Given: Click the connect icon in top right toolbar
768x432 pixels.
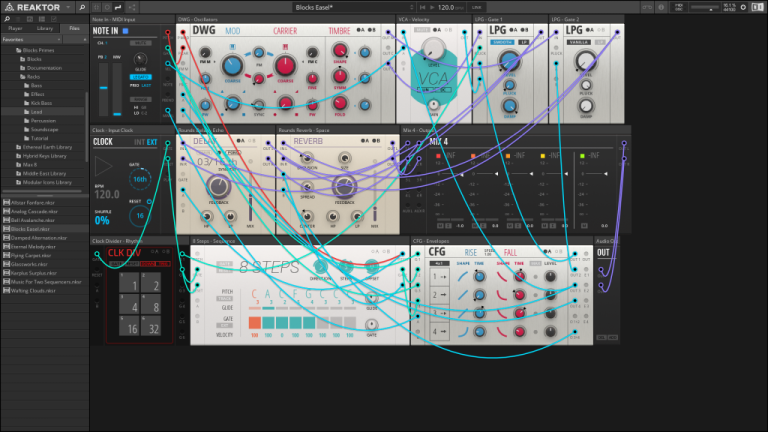Looking at the screenshot, I should 647,7.
